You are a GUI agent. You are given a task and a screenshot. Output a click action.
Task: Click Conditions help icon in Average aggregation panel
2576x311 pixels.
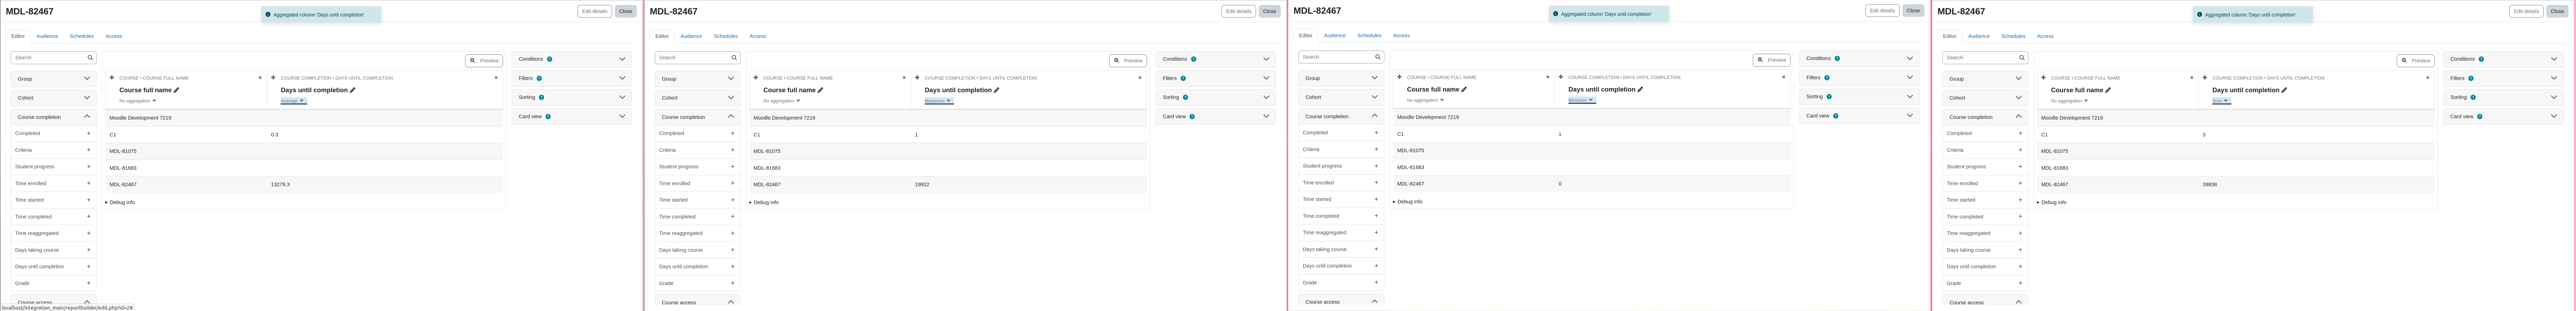(549, 59)
